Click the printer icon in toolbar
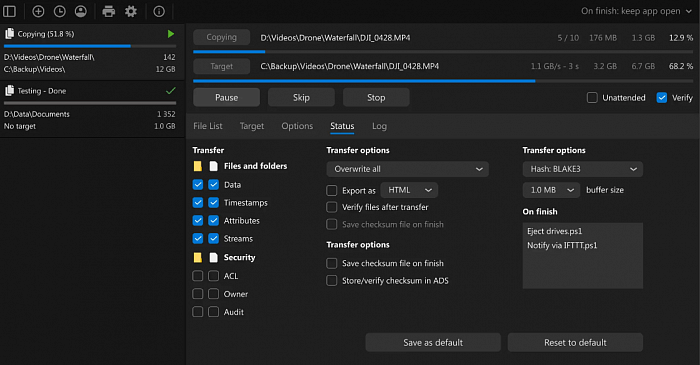Screen dimensions: 700x365 (108, 11)
